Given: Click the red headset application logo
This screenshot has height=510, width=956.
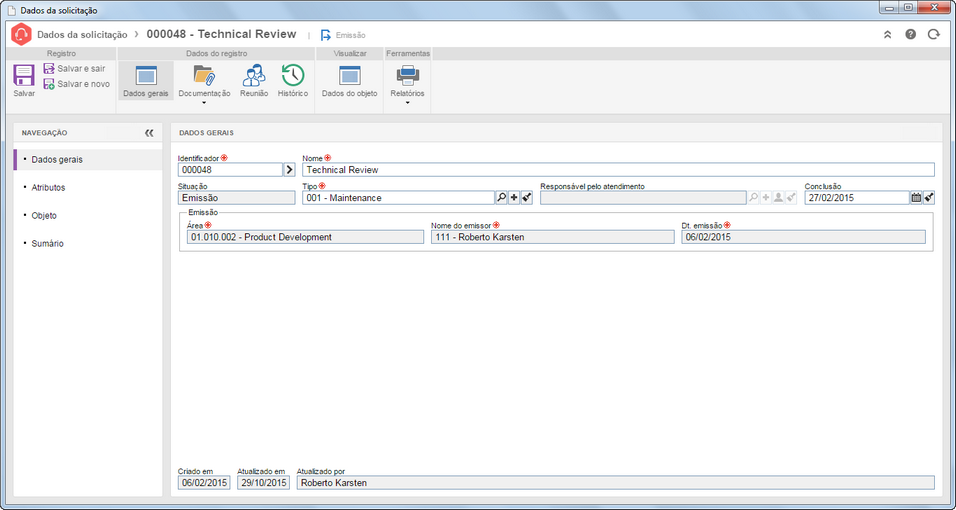Looking at the screenshot, I should (21, 35).
